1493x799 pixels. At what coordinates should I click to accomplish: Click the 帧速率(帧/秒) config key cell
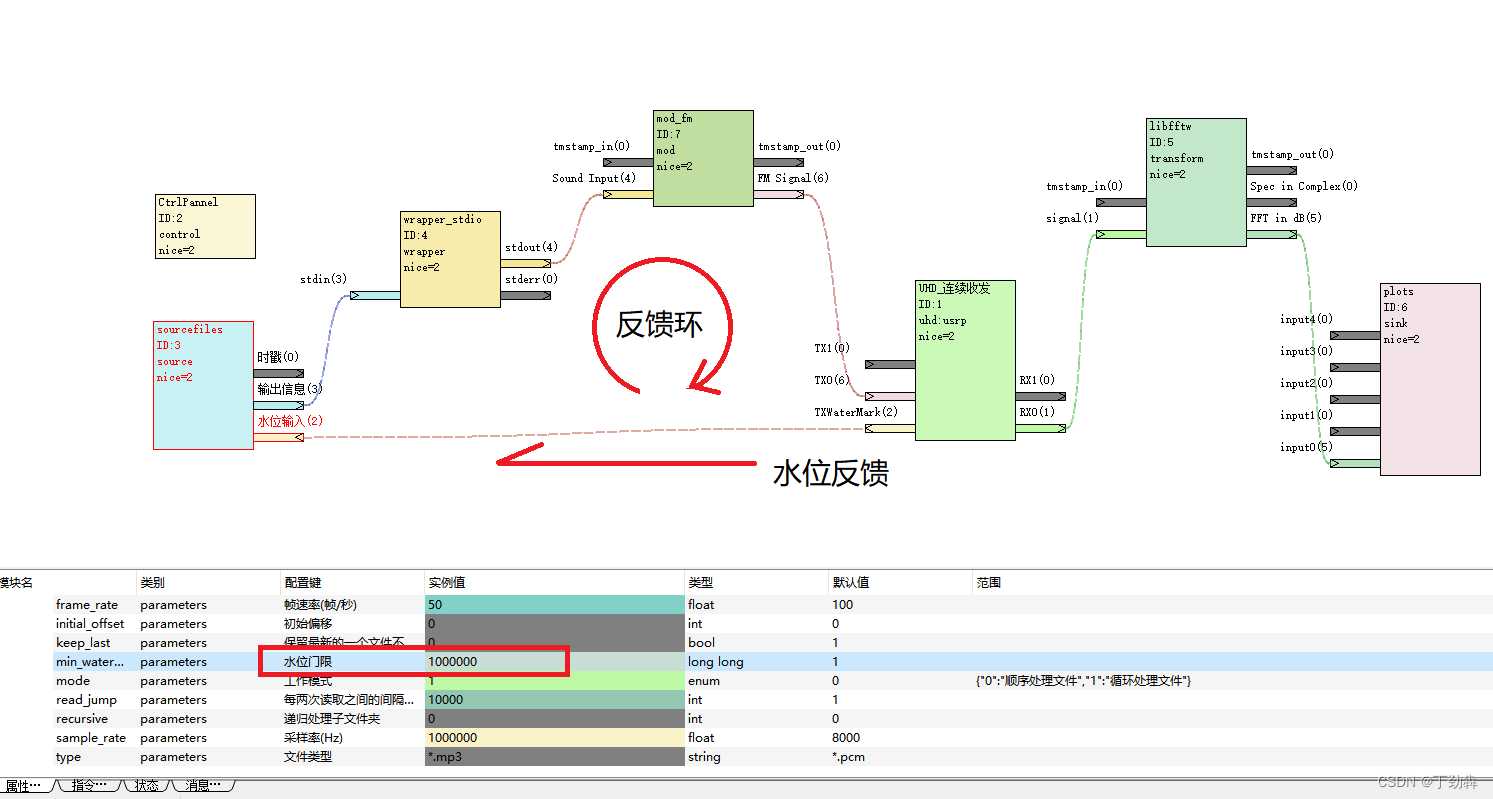tap(352, 604)
